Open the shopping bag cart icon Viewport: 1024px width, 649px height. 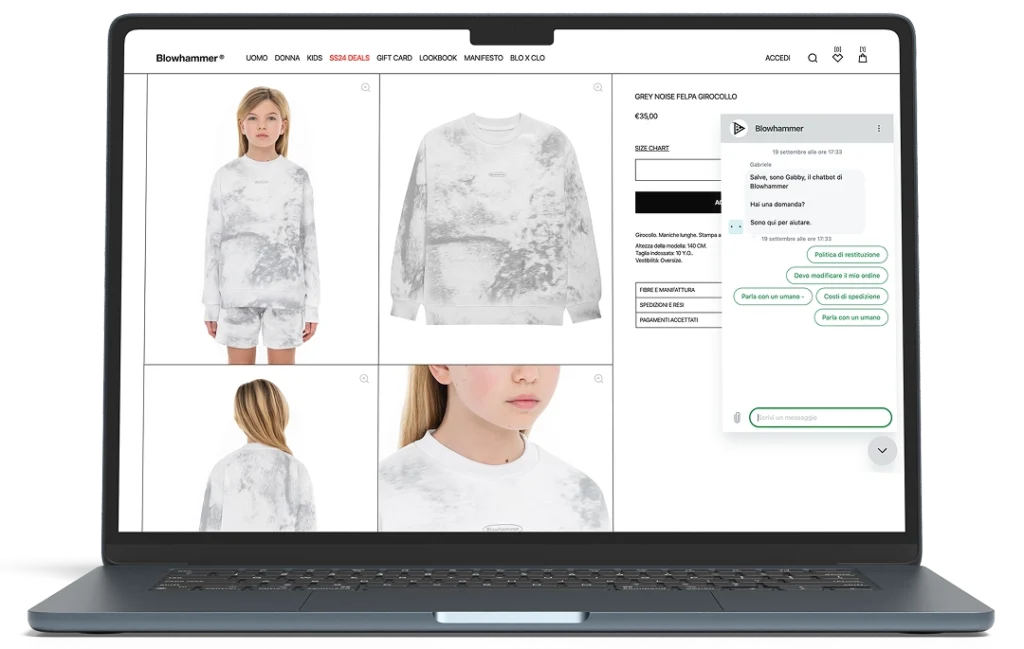tap(862, 57)
